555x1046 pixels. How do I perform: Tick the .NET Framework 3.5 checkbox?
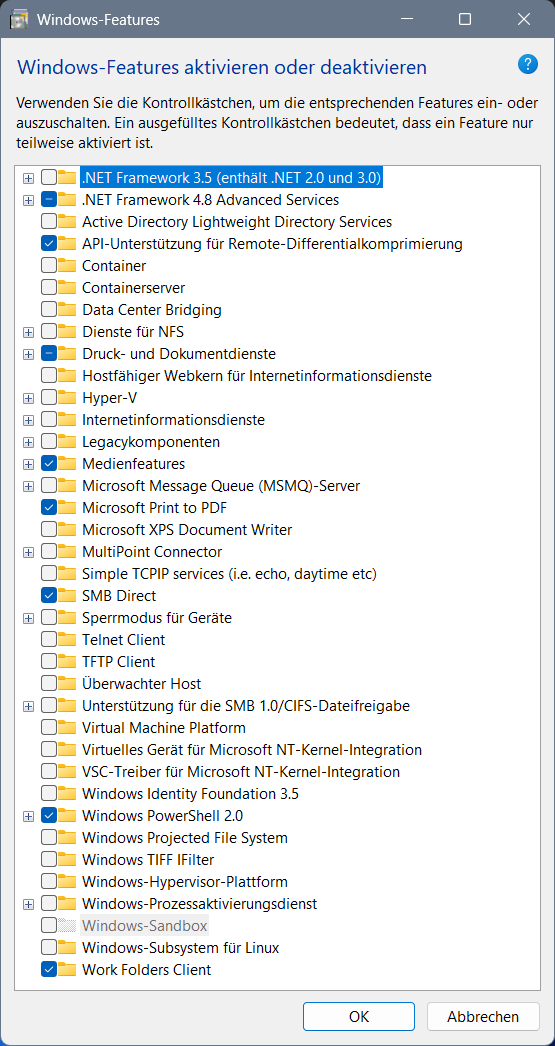(49, 177)
